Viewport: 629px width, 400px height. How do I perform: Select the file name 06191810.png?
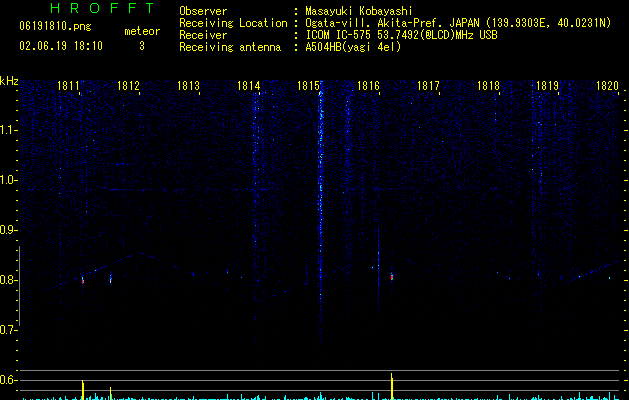pos(55,26)
